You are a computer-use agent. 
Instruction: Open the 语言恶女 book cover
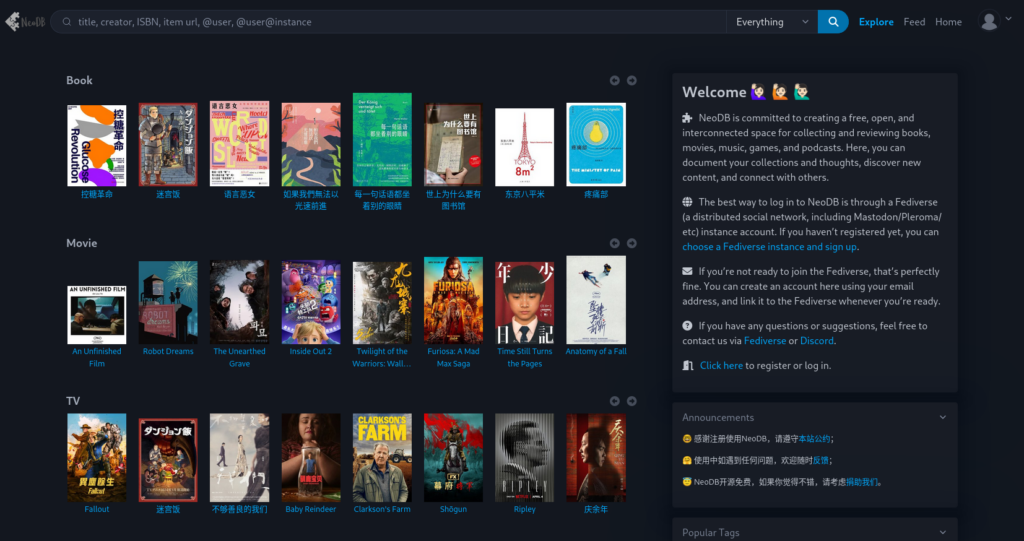point(239,144)
